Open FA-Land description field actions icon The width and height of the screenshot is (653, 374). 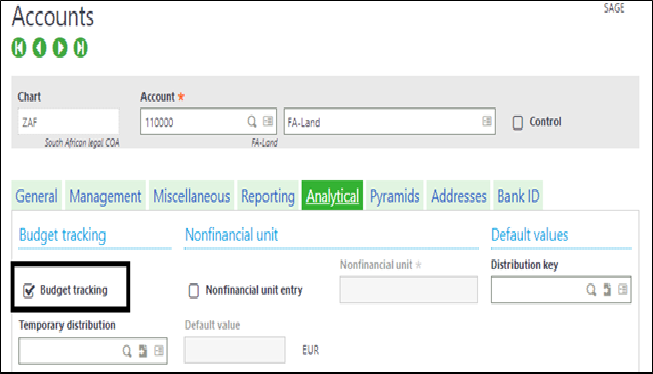tap(487, 121)
